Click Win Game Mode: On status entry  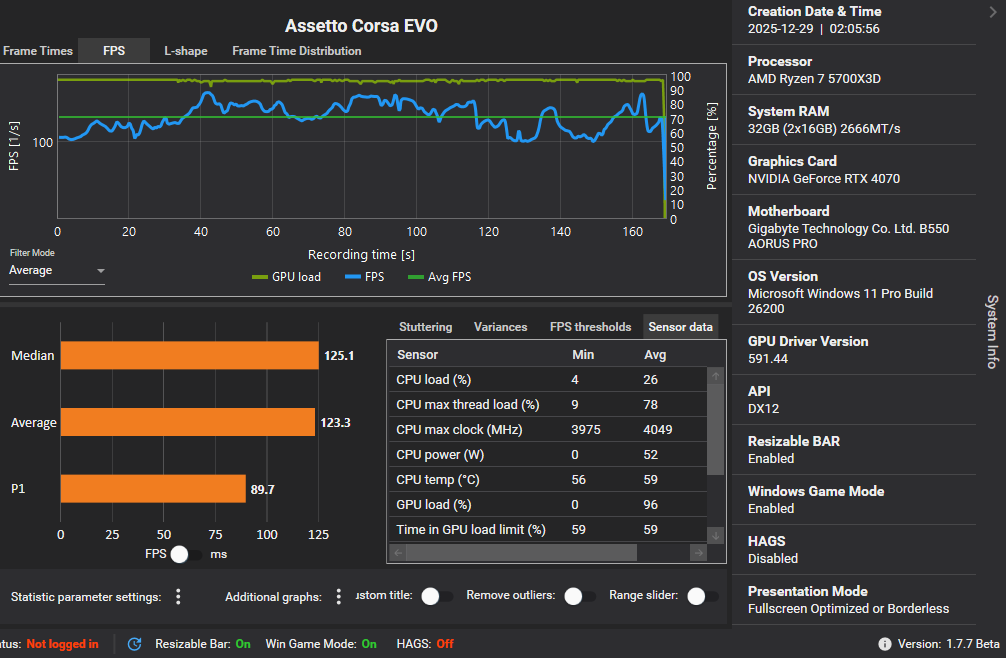tap(321, 644)
